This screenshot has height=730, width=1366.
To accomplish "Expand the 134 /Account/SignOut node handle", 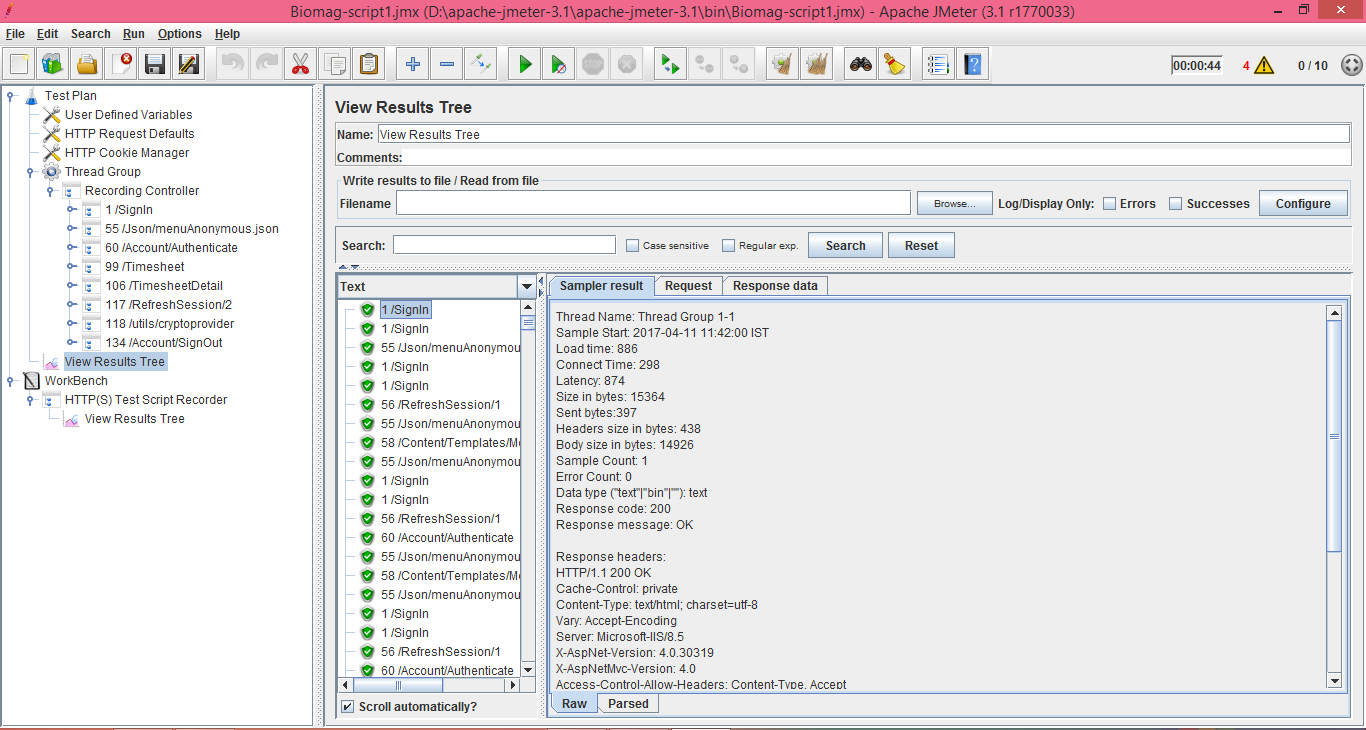I will click(x=71, y=343).
